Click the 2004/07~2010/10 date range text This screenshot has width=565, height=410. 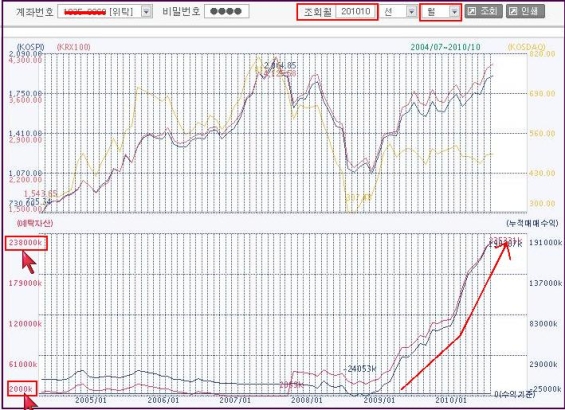(445, 47)
